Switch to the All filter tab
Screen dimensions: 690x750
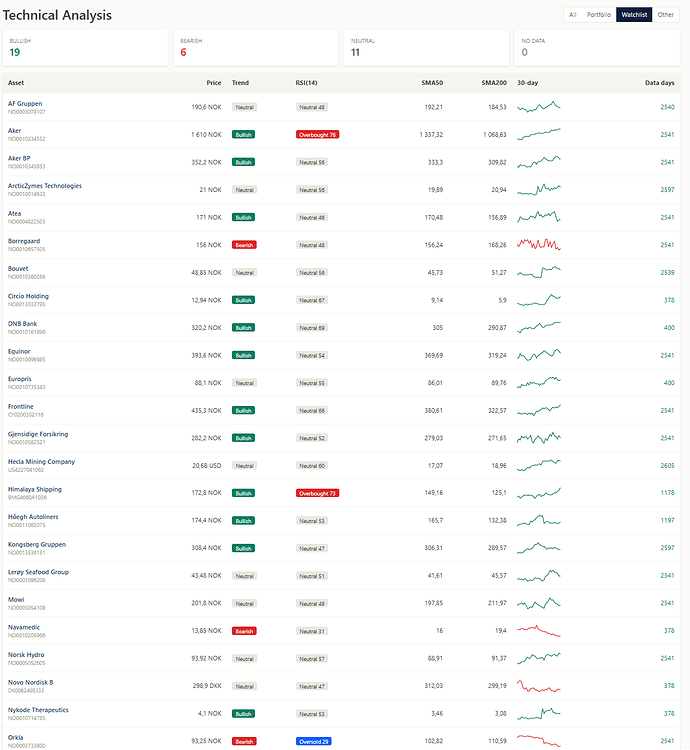[572, 15]
